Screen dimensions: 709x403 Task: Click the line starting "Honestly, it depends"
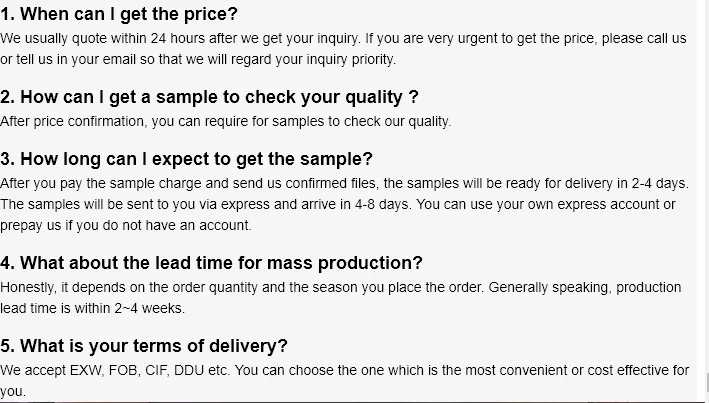pos(340,287)
